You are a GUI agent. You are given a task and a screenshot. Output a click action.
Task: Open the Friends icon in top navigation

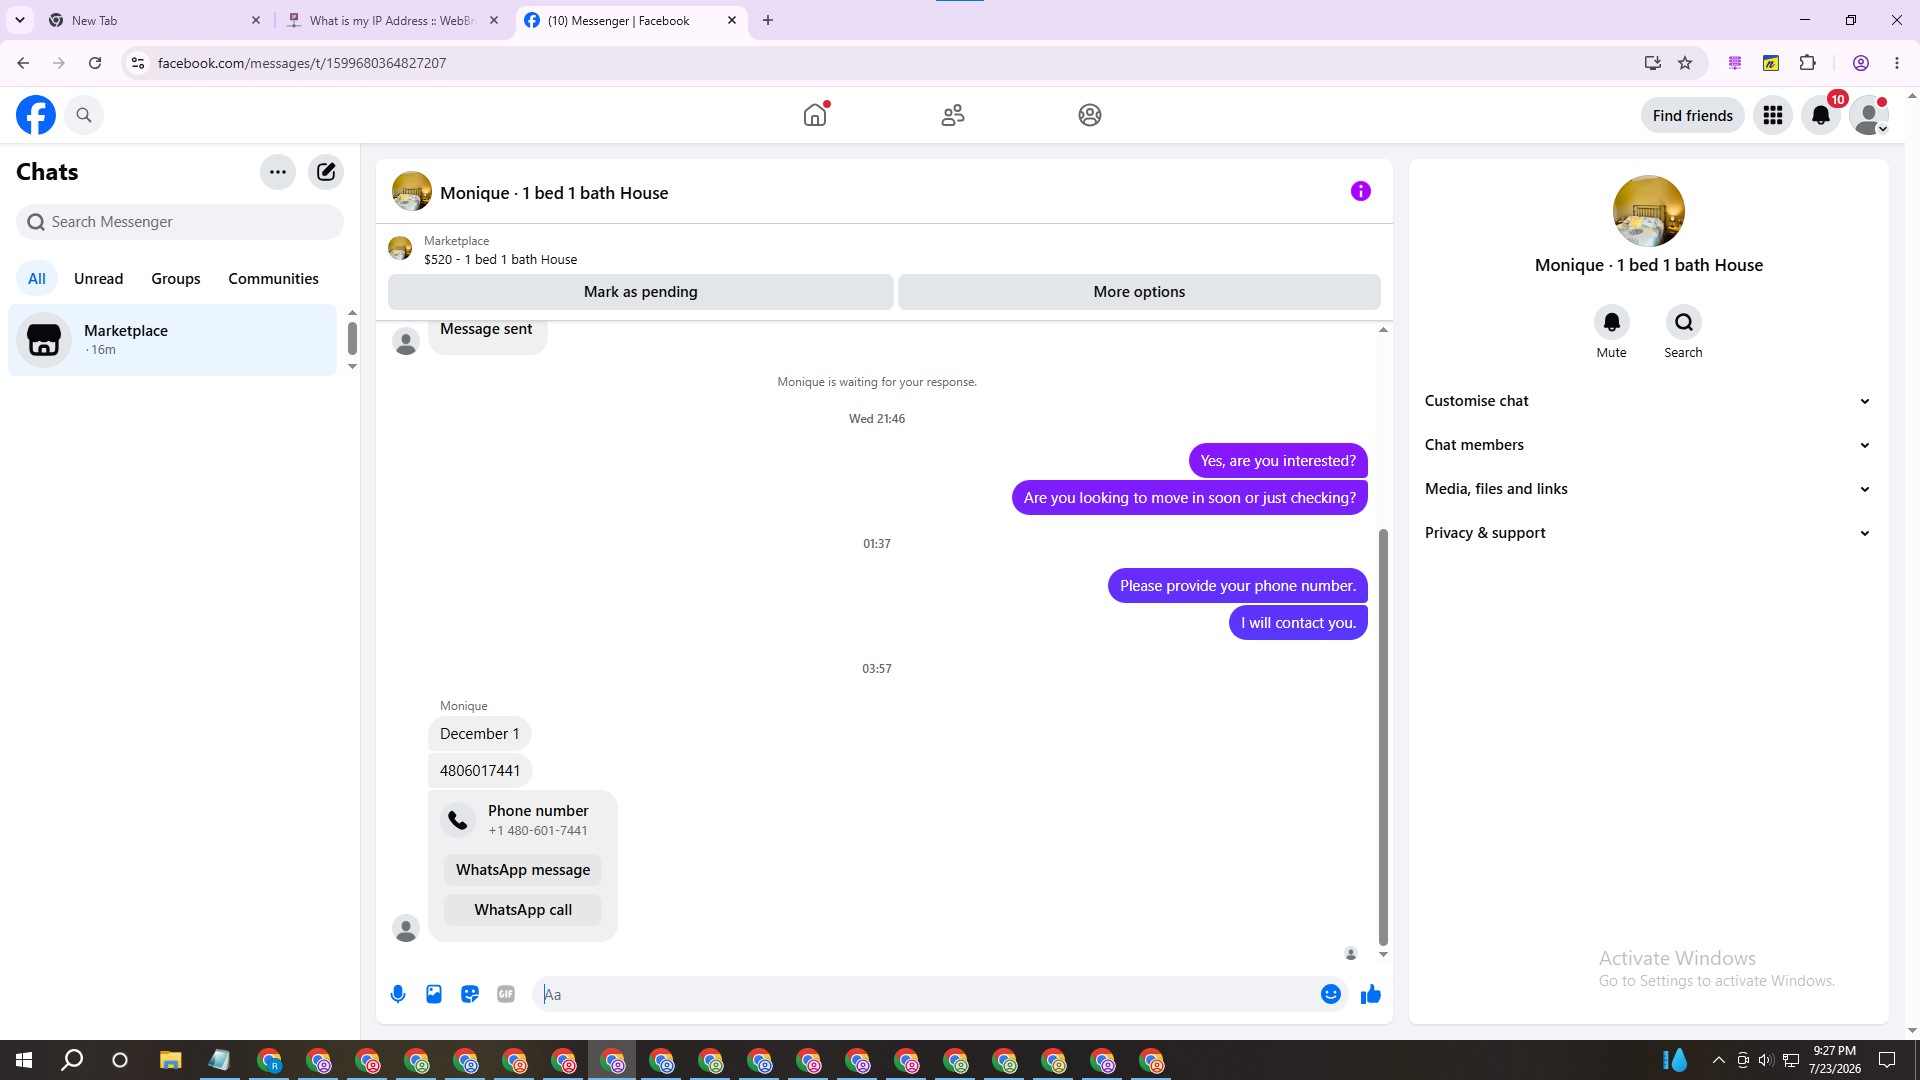point(953,115)
